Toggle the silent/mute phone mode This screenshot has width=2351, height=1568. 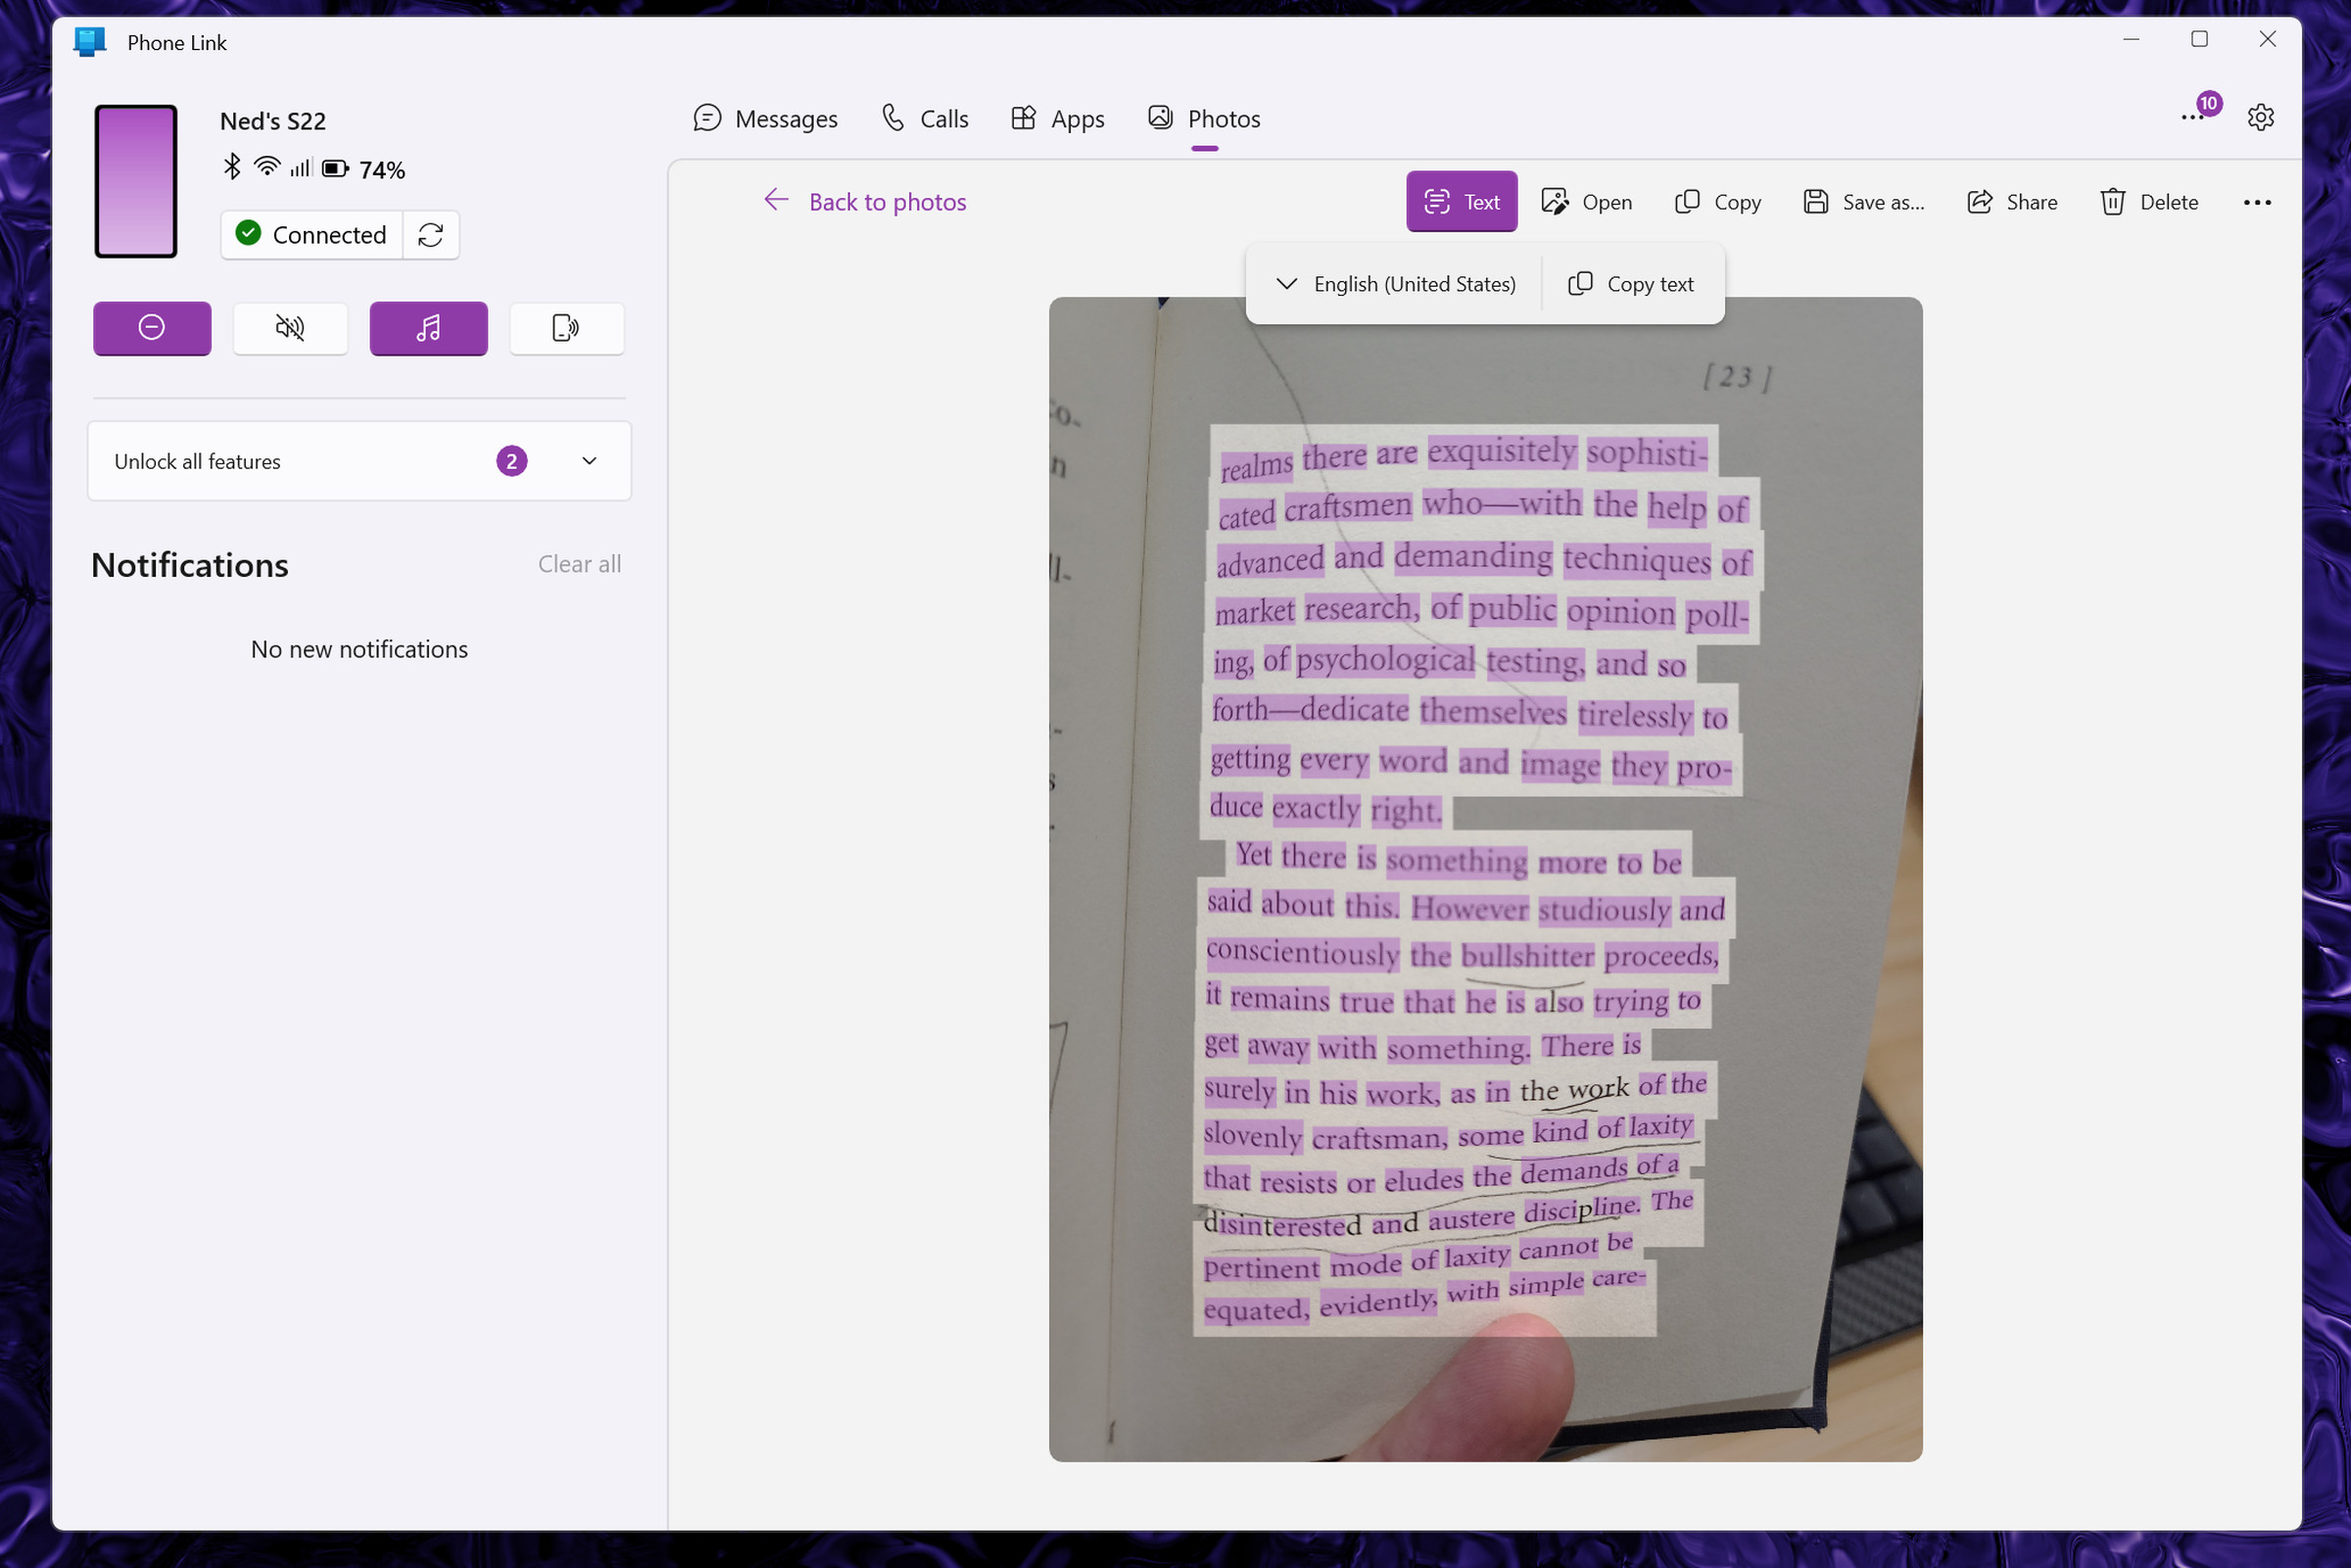(289, 327)
